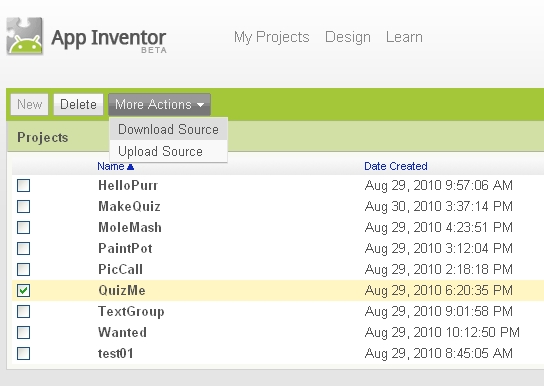Screen dimensions: 544x386
Task: Open the Wanted project
Action: [122, 332]
